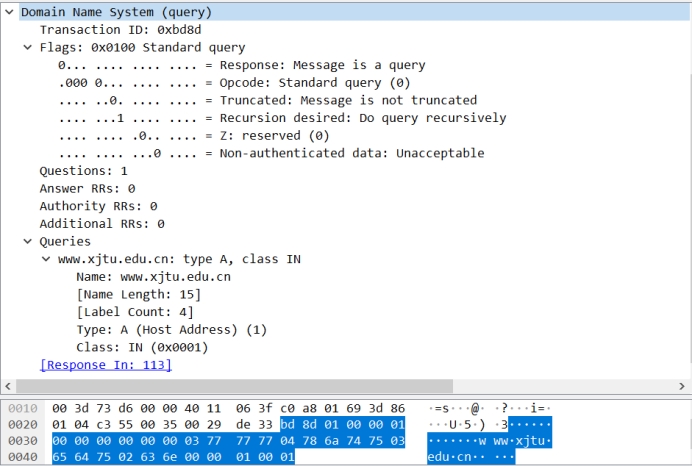Select the Answer RRs: 0 field
The width and height of the screenshot is (692, 466).
pyautogui.click(x=87, y=188)
